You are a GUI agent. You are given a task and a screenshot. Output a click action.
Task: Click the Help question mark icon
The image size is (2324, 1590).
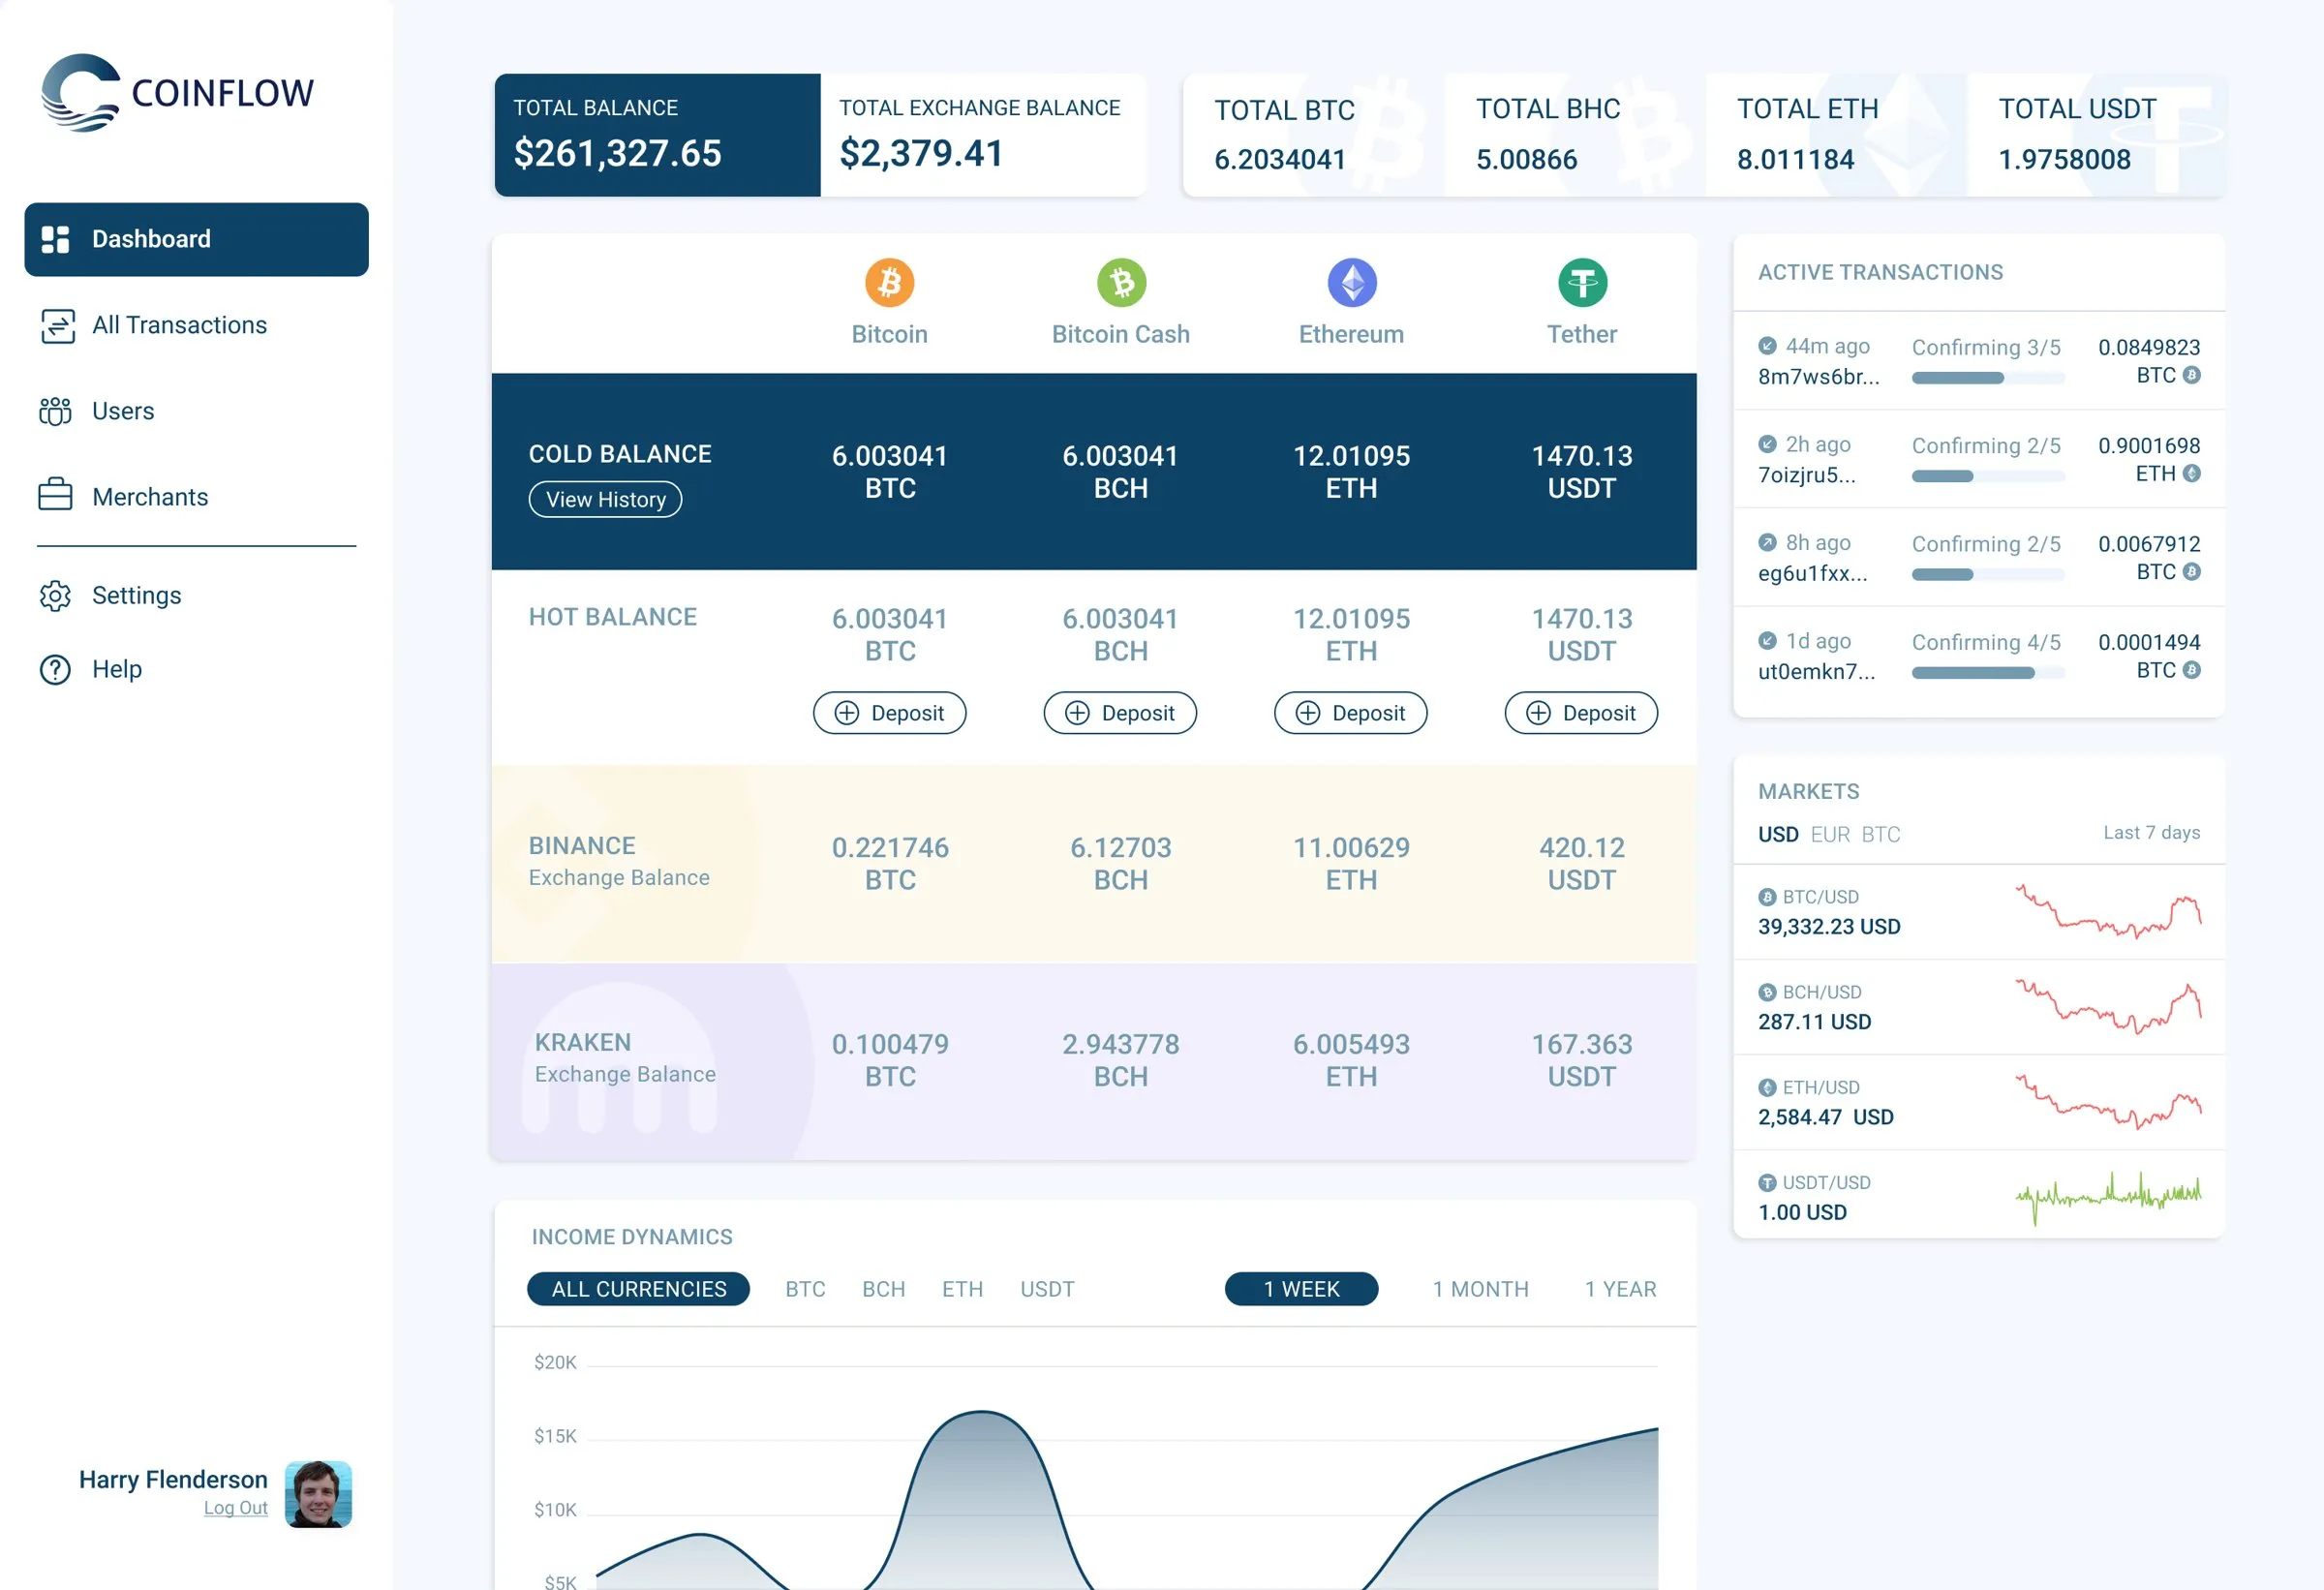pyautogui.click(x=56, y=670)
